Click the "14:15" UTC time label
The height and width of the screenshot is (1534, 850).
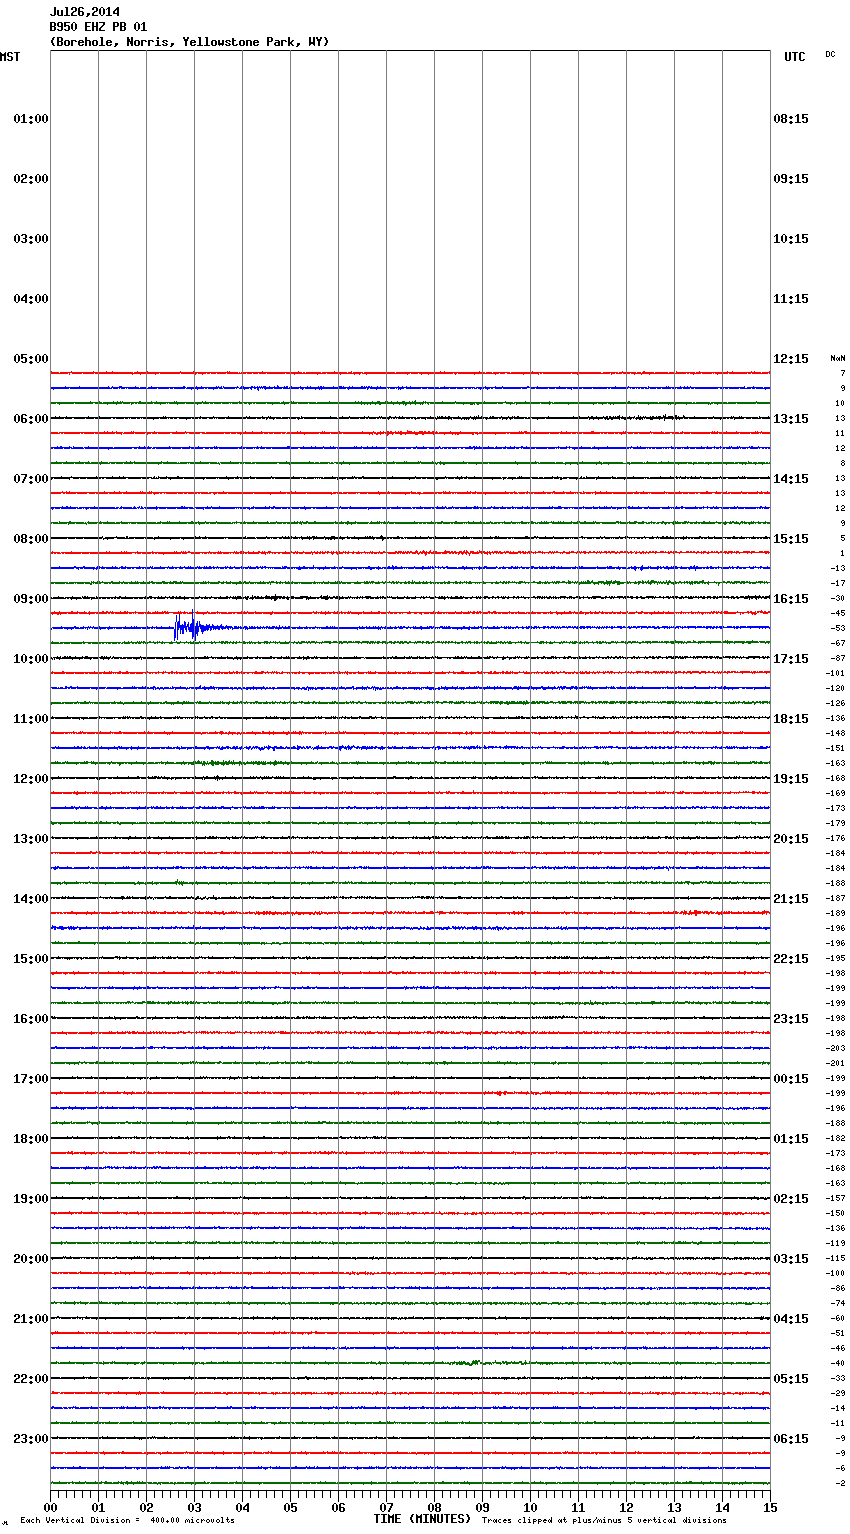point(791,479)
